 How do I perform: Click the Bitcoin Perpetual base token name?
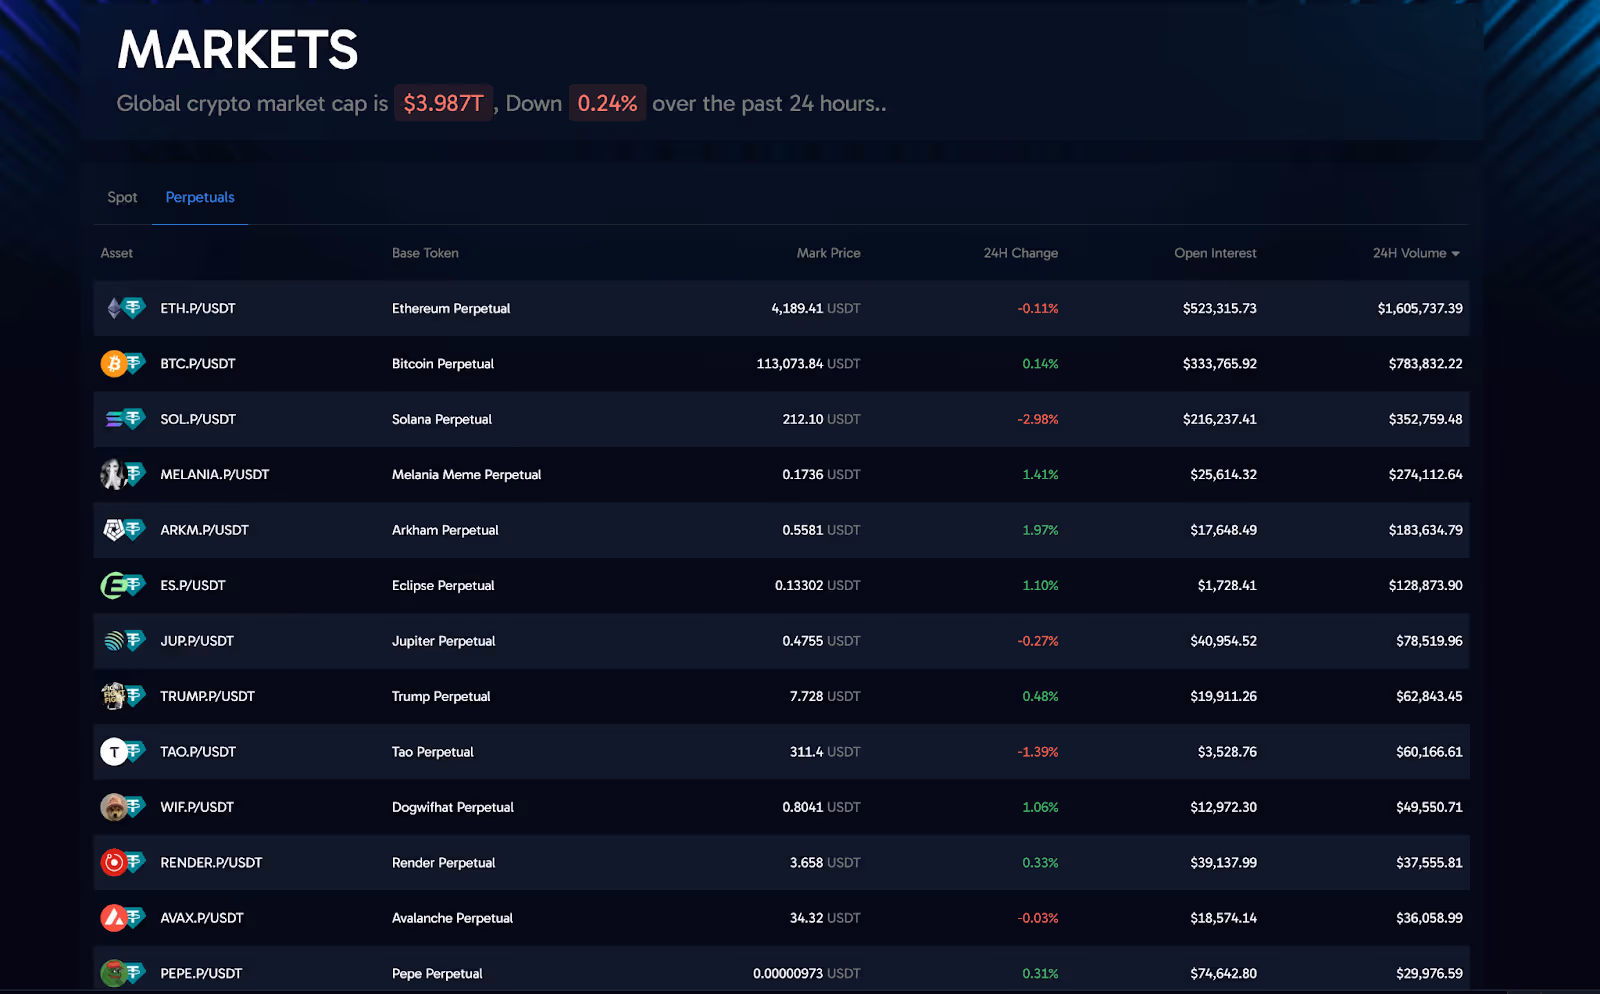443,364
